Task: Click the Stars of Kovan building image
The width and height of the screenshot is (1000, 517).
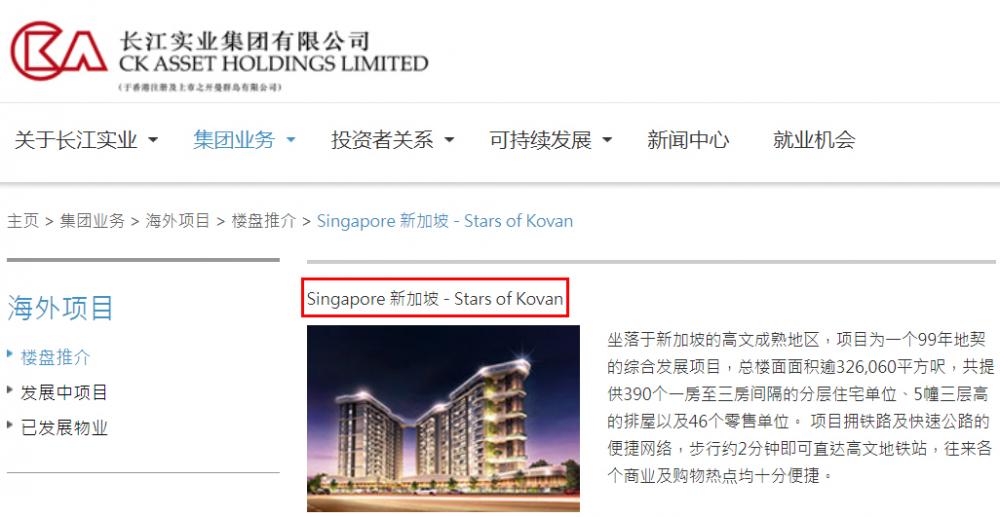Action: [x=443, y=418]
